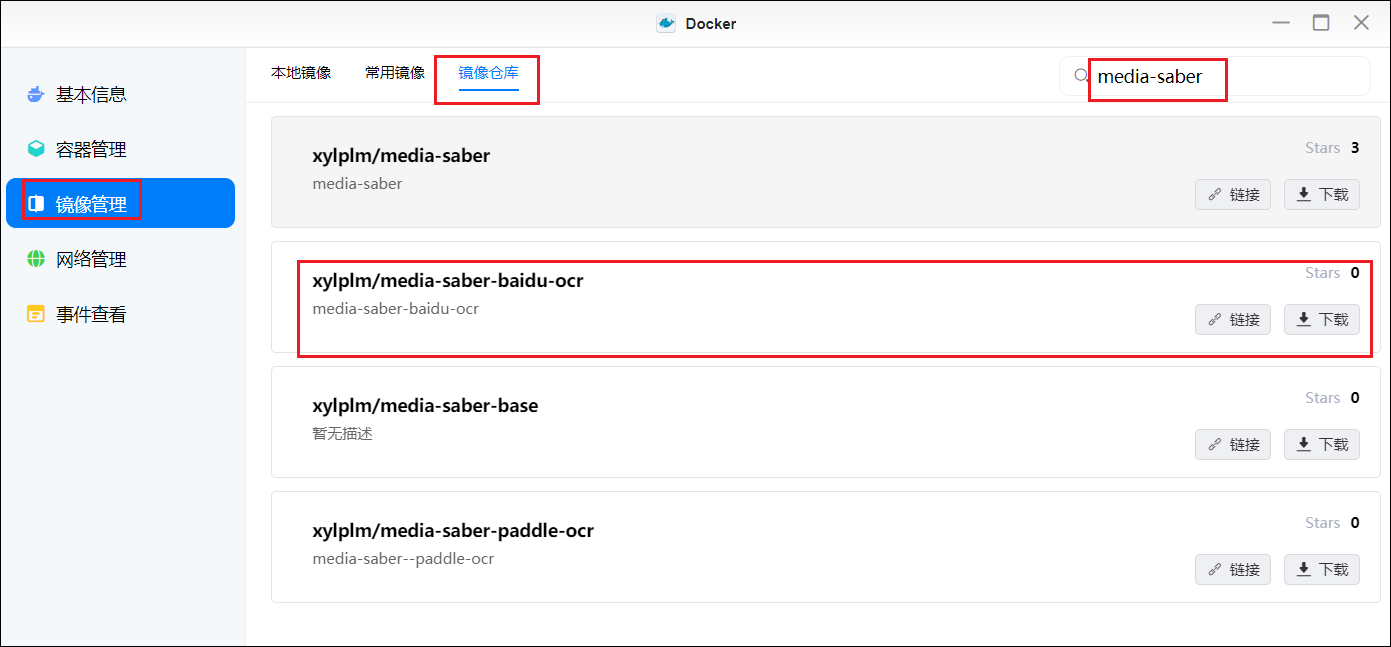This screenshot has width=1391, height=647.
Task: Click 链接 for media-saber-base
Action: 1233,445
